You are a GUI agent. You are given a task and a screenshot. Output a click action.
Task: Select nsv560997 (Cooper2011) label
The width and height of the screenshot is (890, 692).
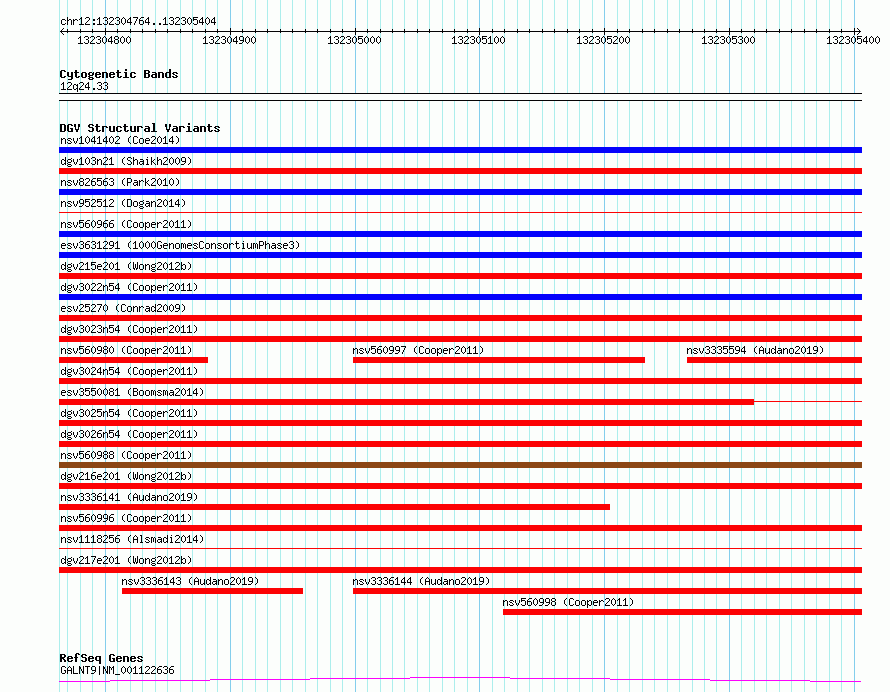coord(418,350)
